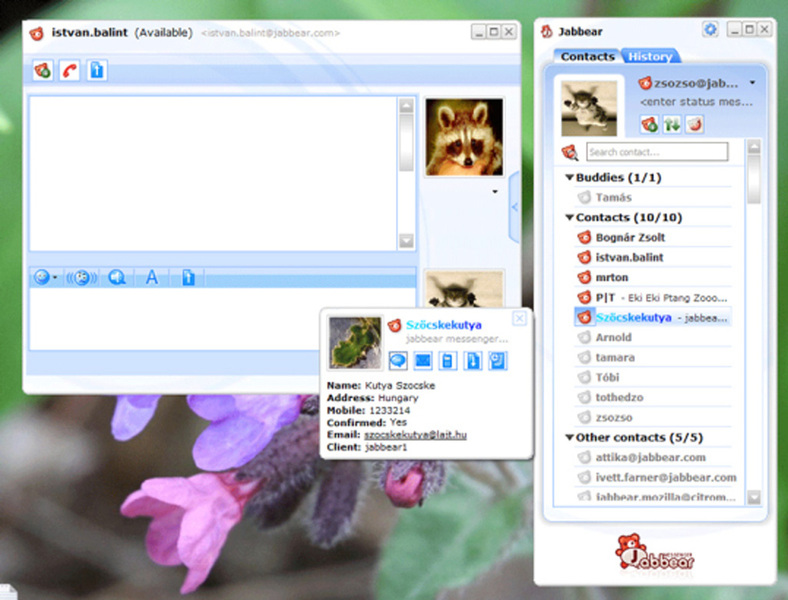Click the chat history scroll up arrow
The image size is (788, 600).
pos(406,106)
